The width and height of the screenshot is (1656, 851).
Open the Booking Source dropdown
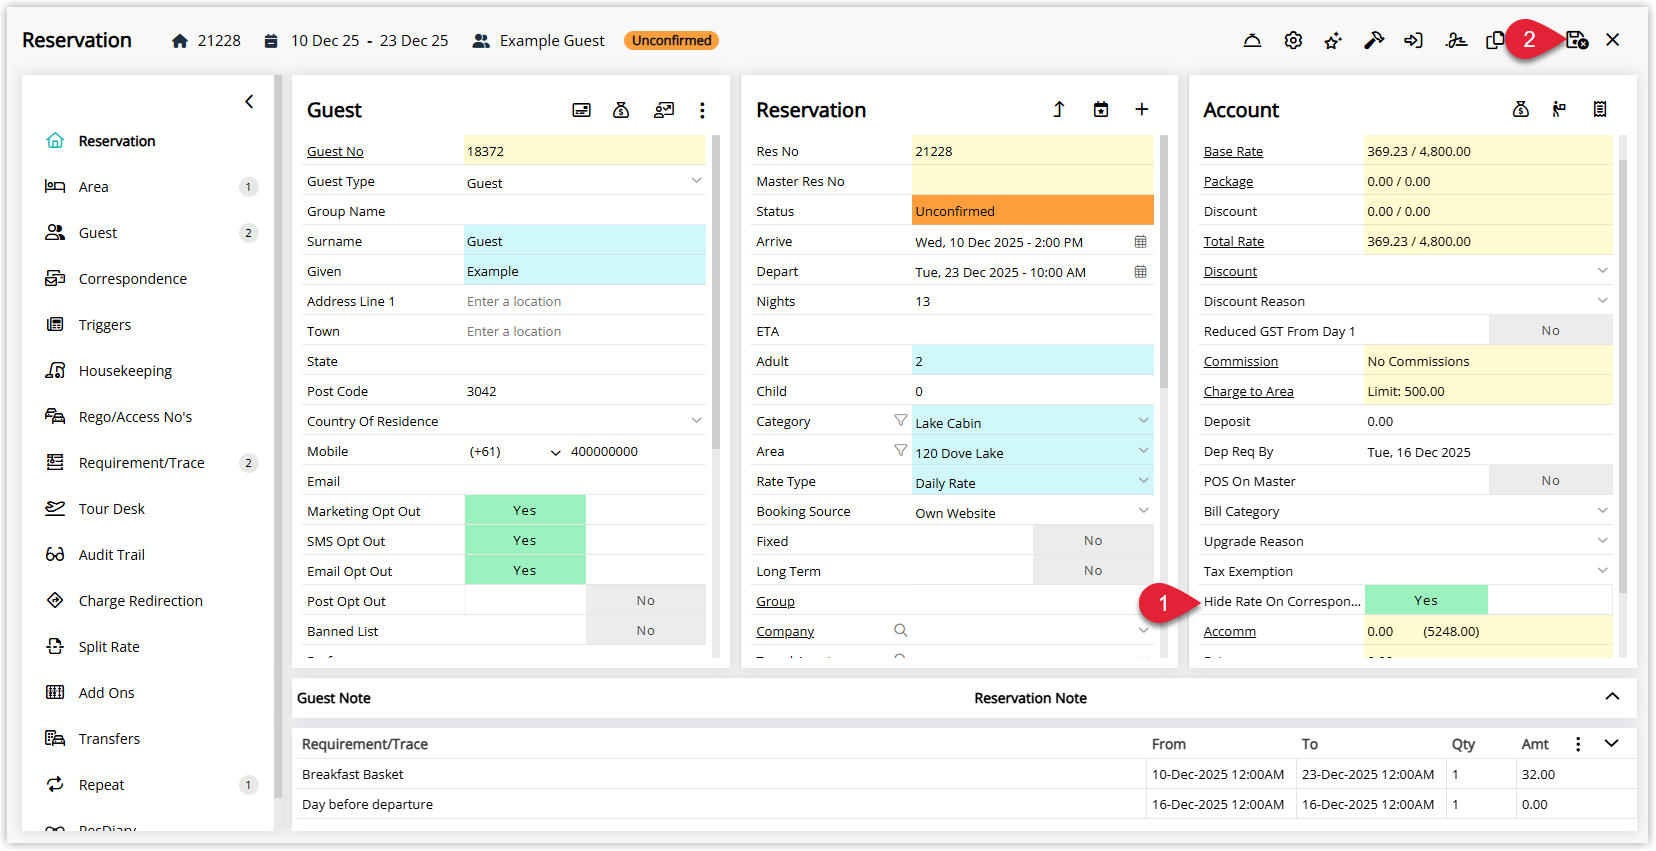pyautogui.click(x=1143, y=511)
